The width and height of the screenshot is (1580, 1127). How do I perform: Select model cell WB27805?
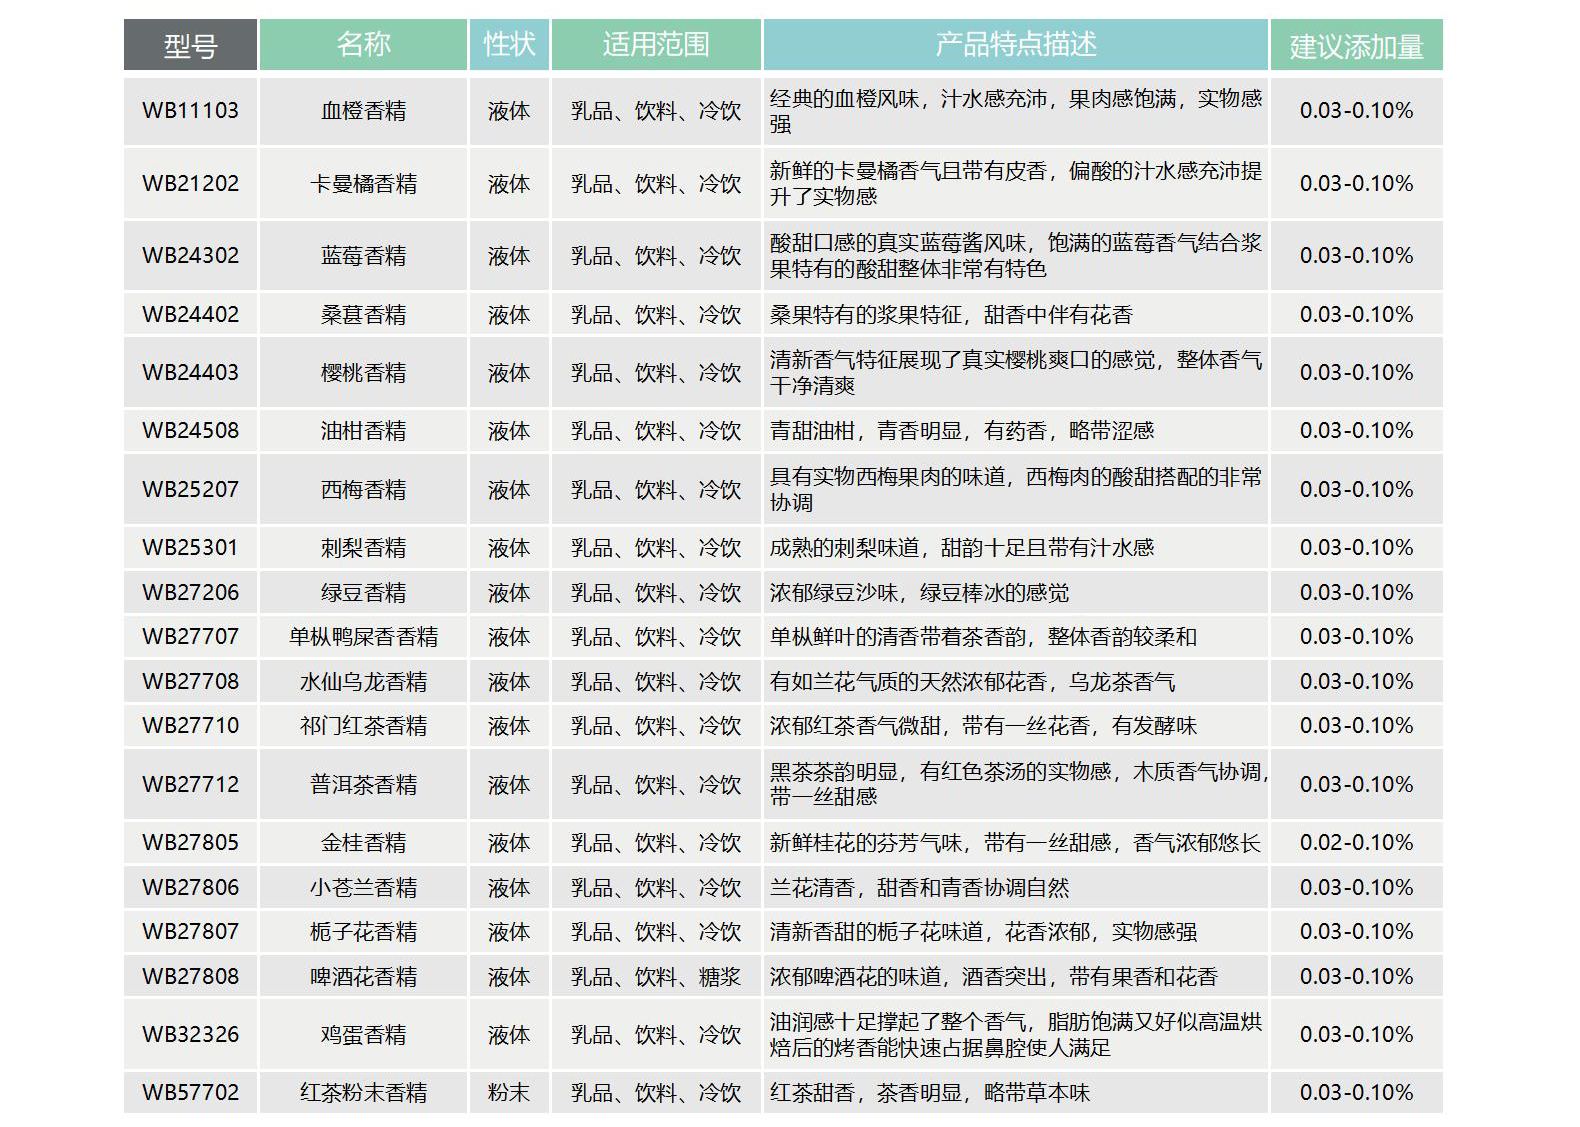point(190,843)
